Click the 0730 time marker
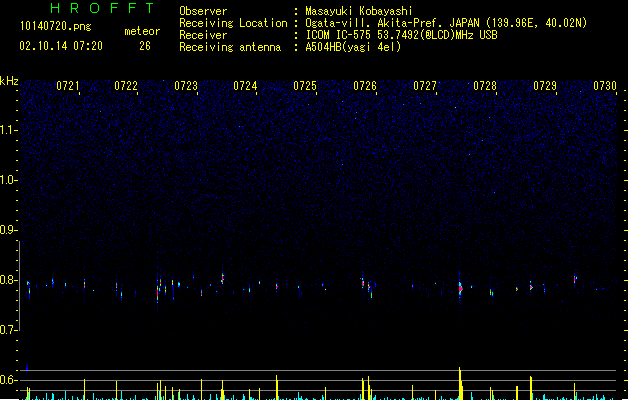 coord(605,86)
